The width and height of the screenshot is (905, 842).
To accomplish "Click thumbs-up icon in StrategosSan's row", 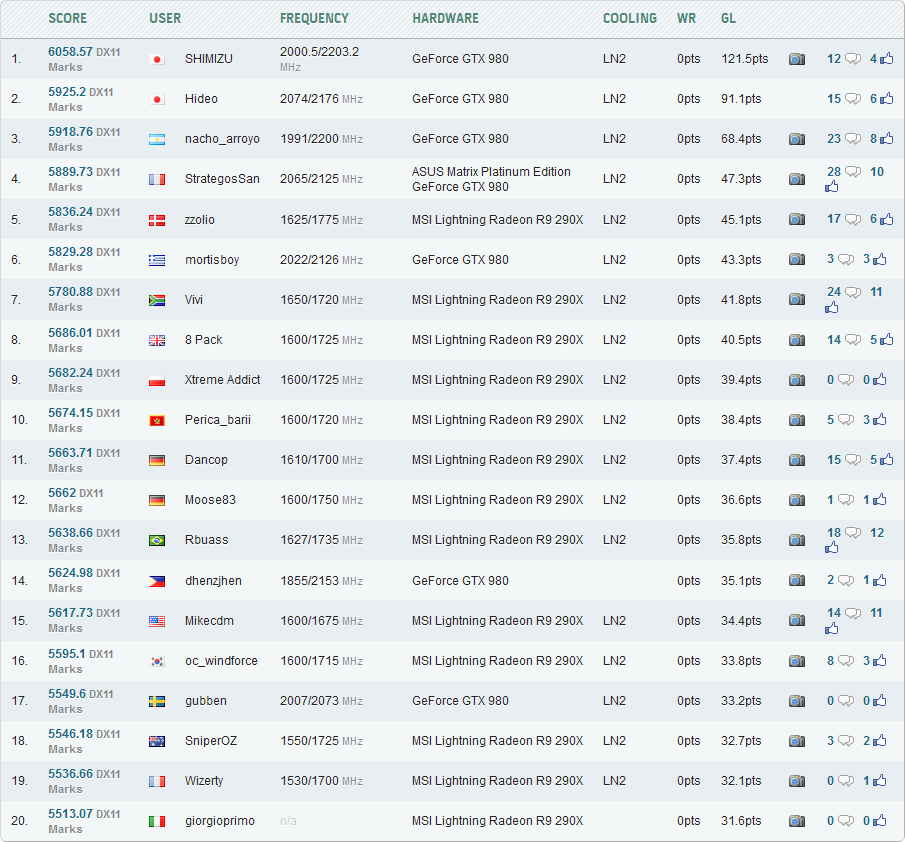I will coord(831,186).
